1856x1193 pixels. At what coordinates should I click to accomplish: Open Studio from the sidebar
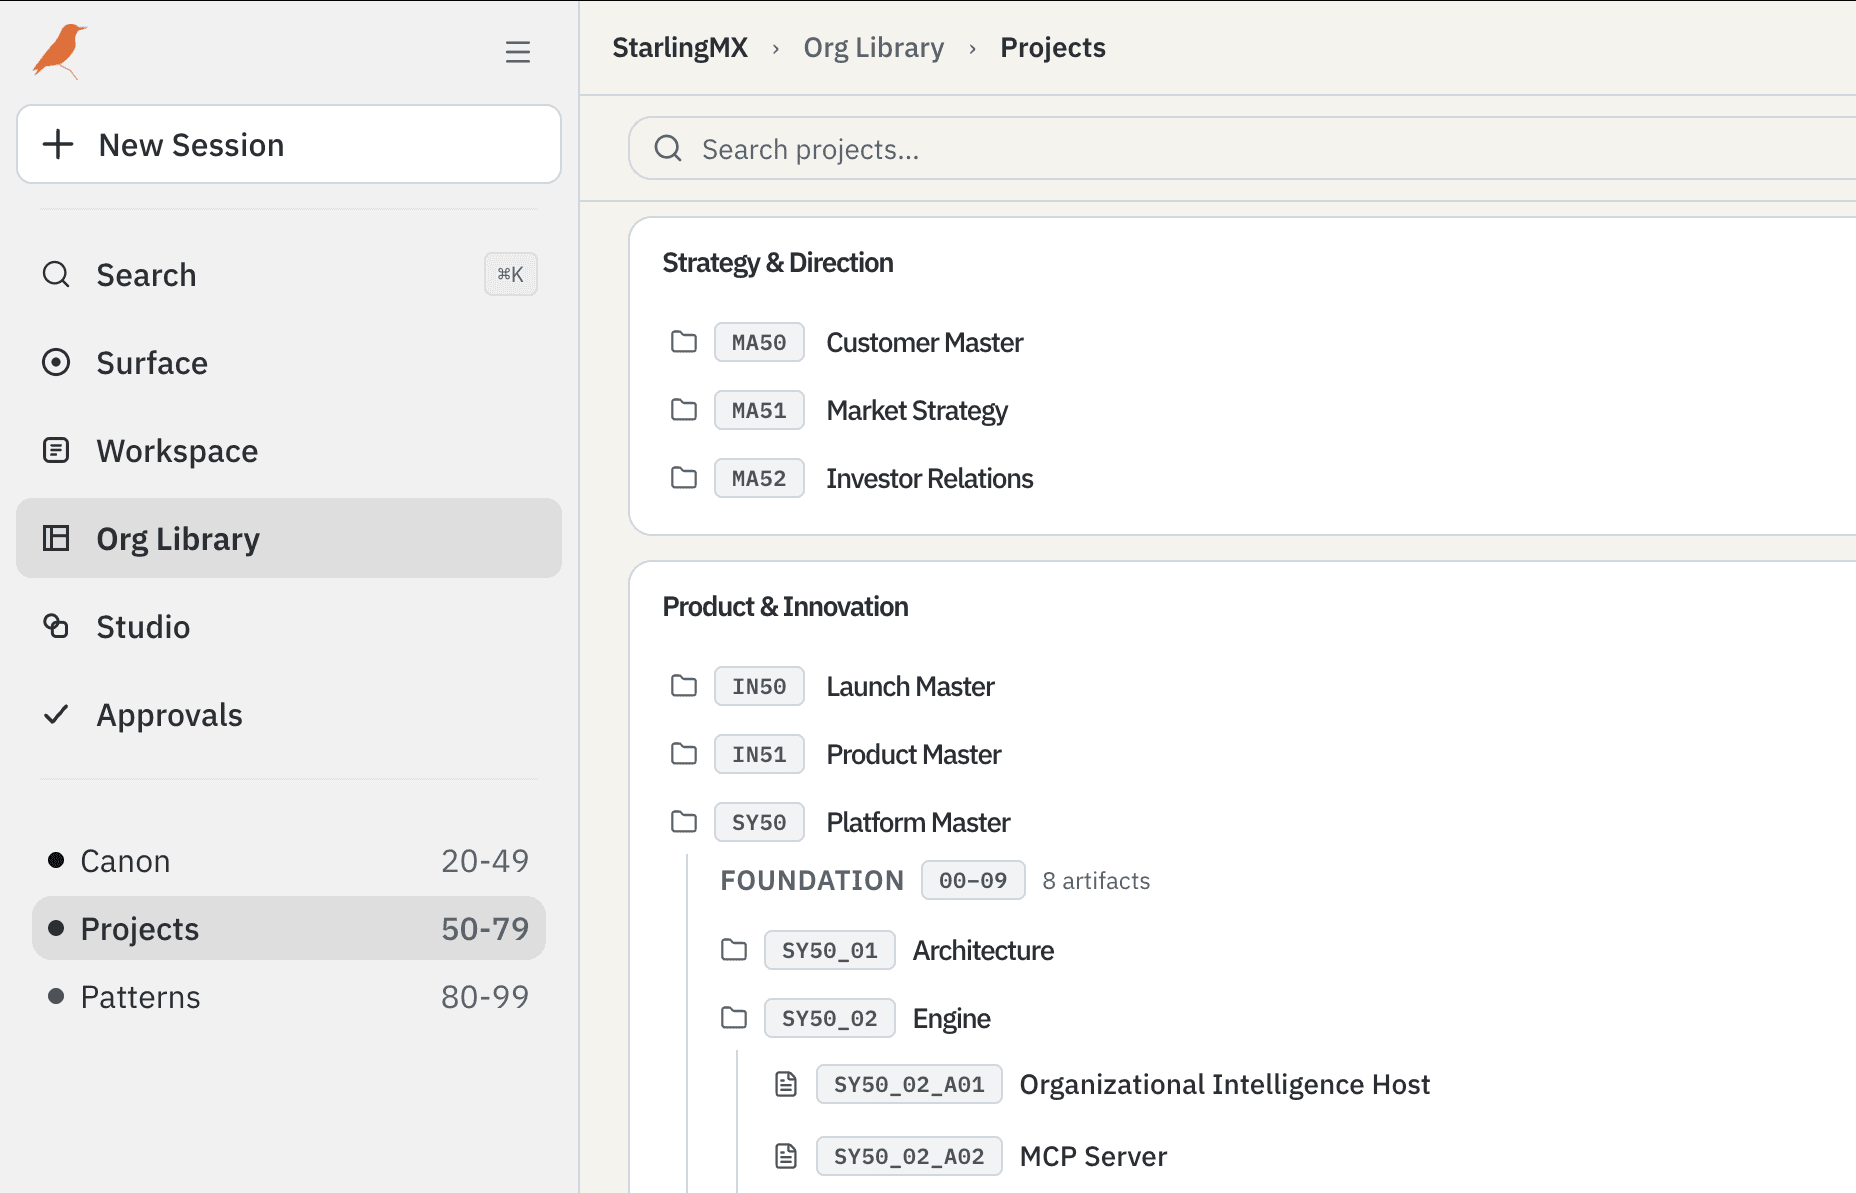click(x=289, y=626)
